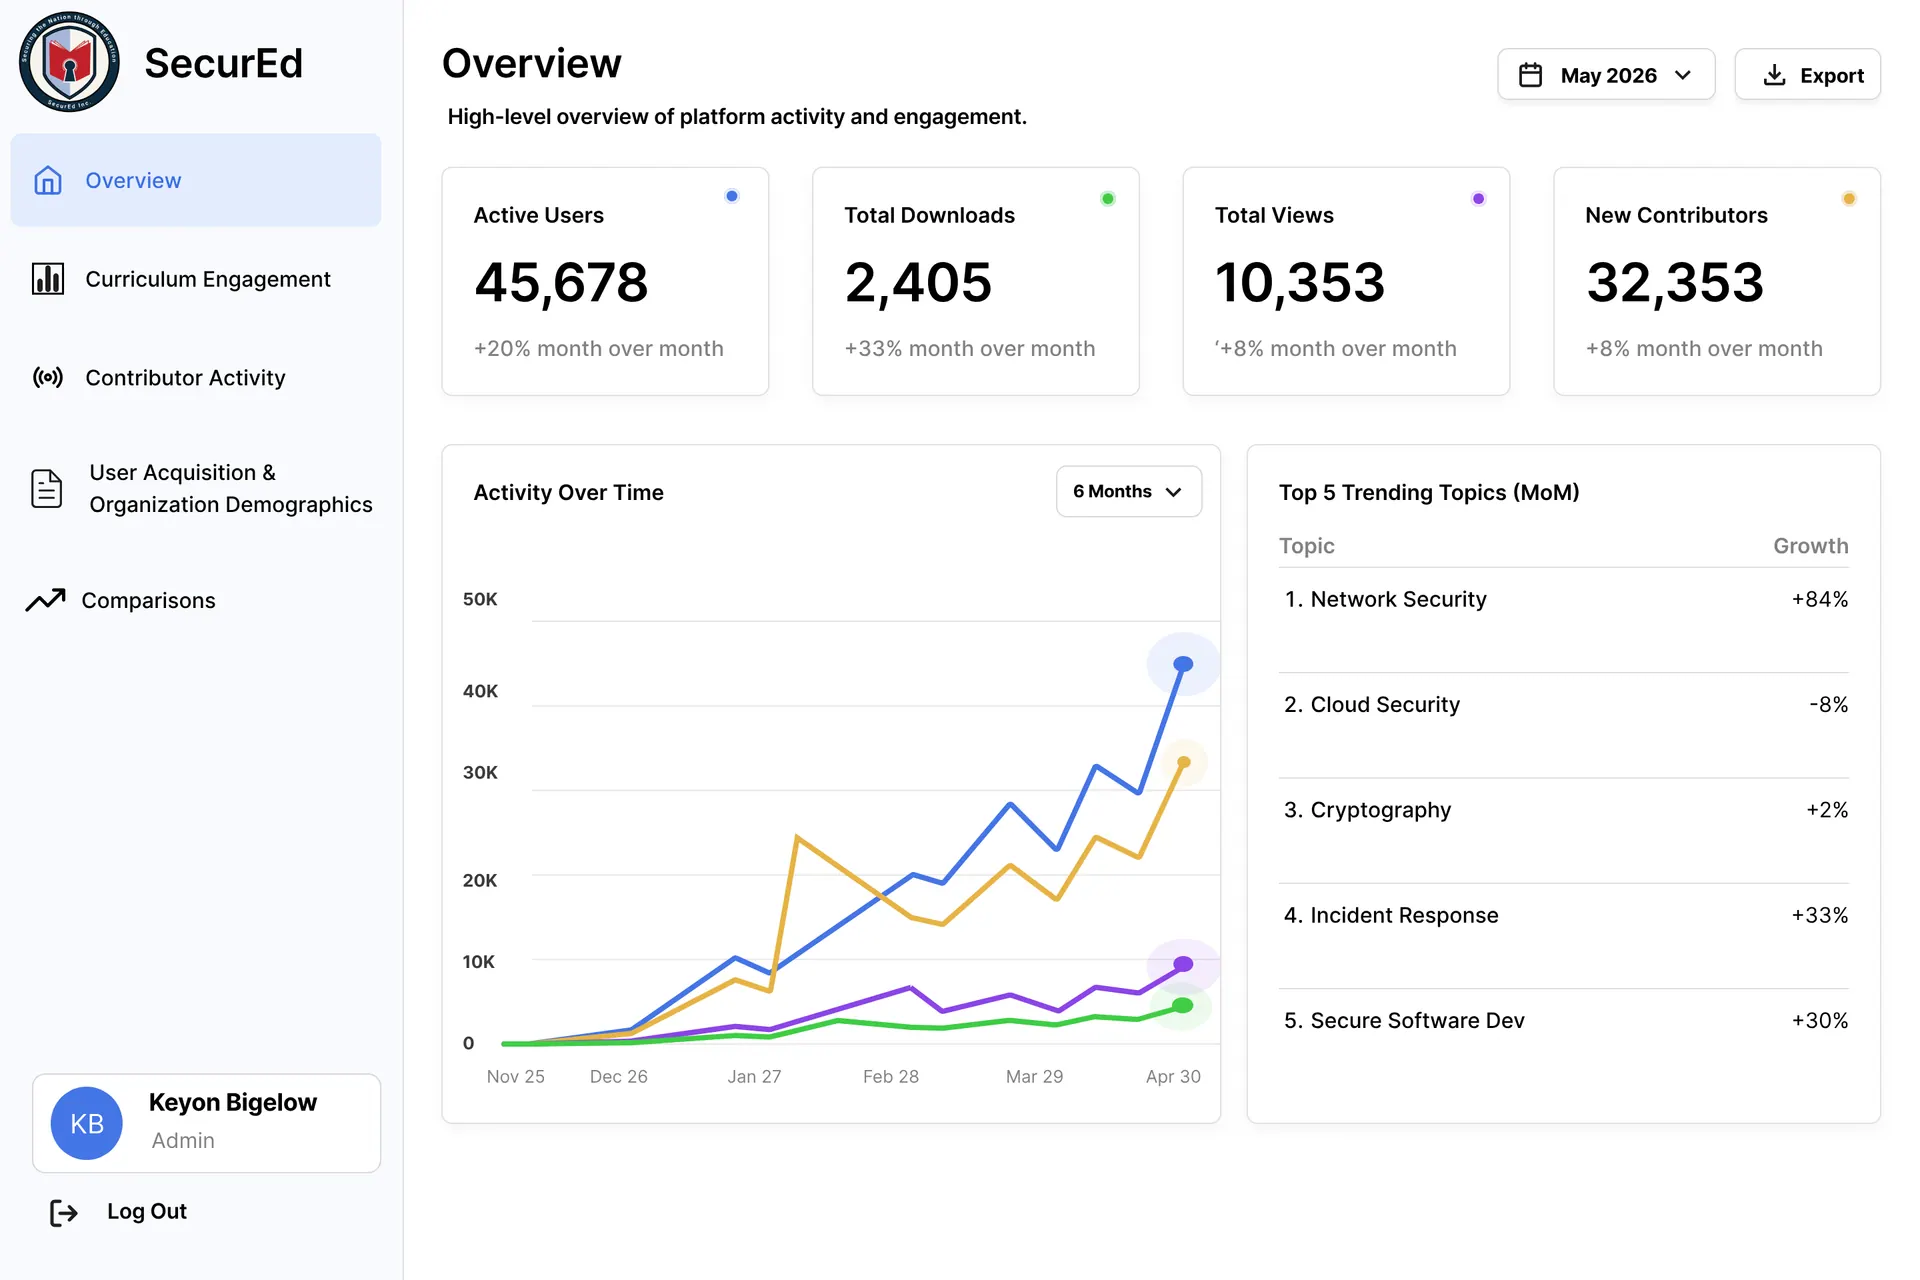Screen dimensions: 1920x1280
Task: Select the purple Apr 30 data point
Action: click(x=1183, y=964)
